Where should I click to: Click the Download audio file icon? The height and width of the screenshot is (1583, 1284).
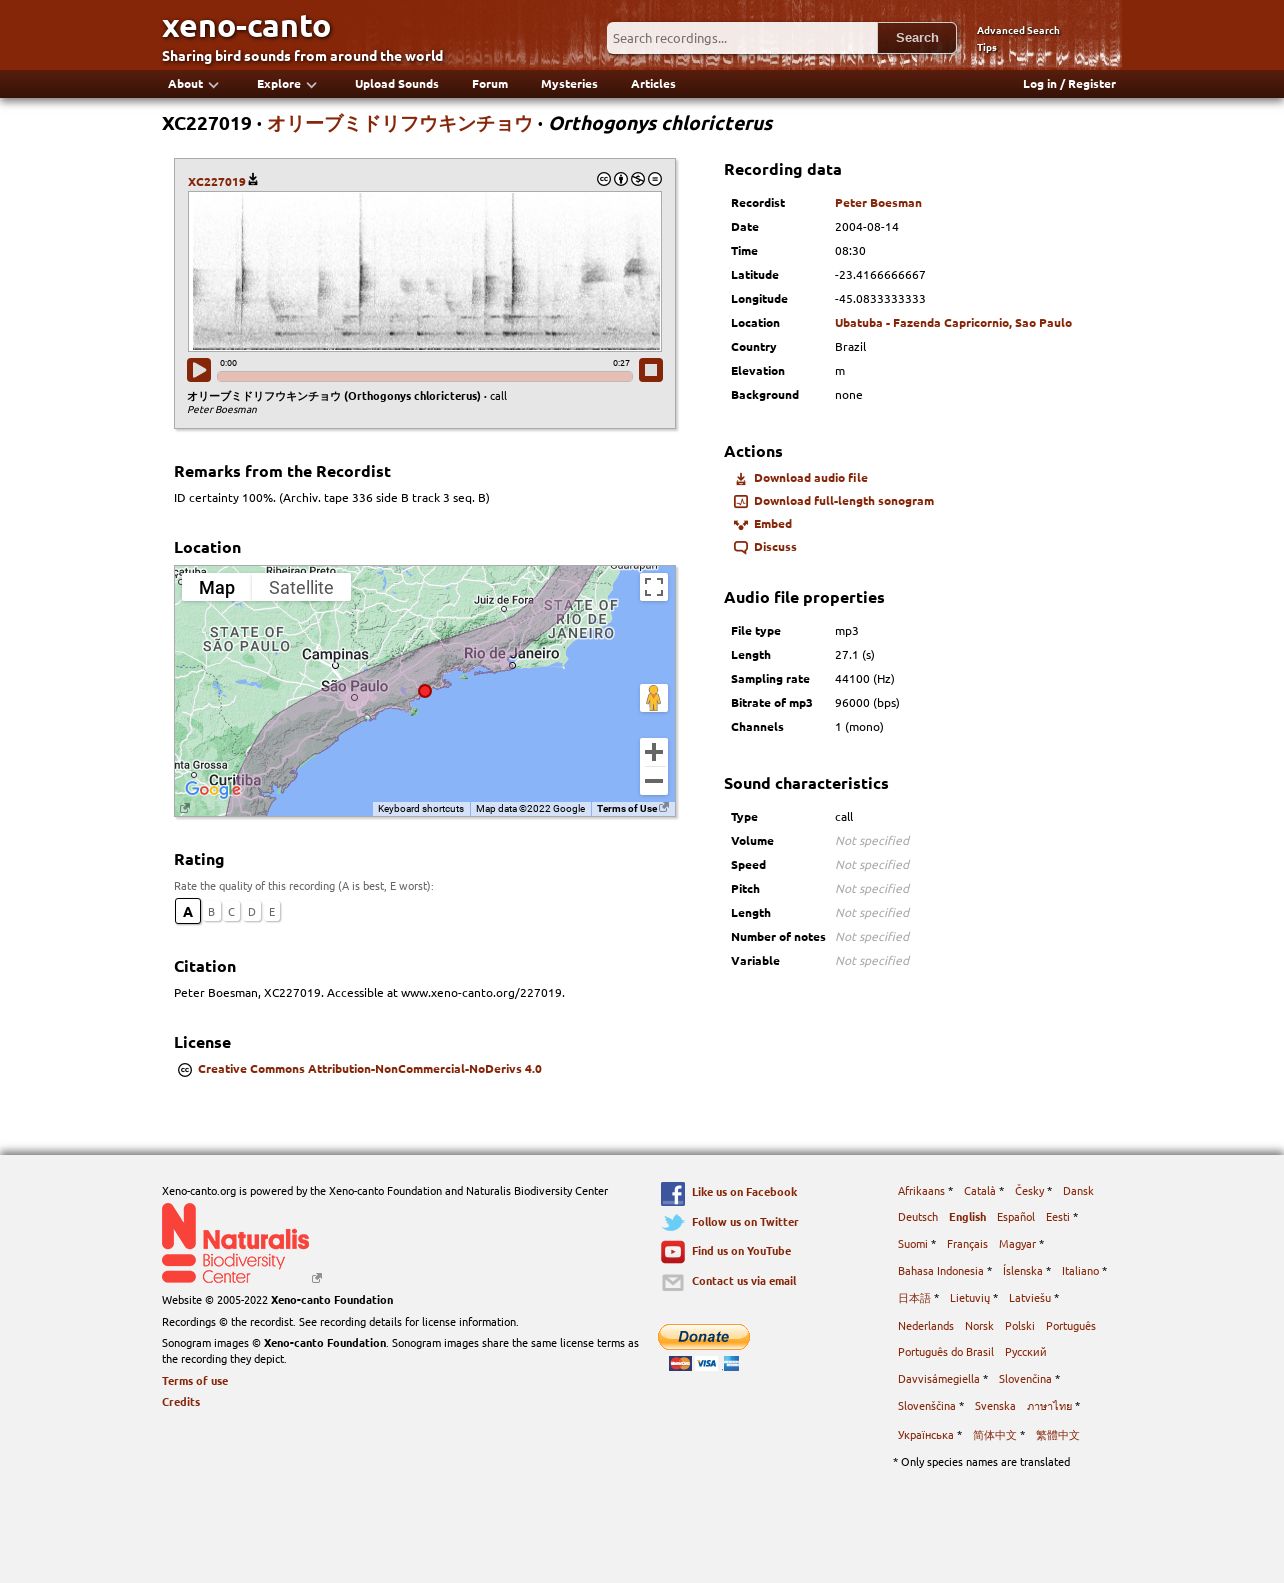point(741,479)
